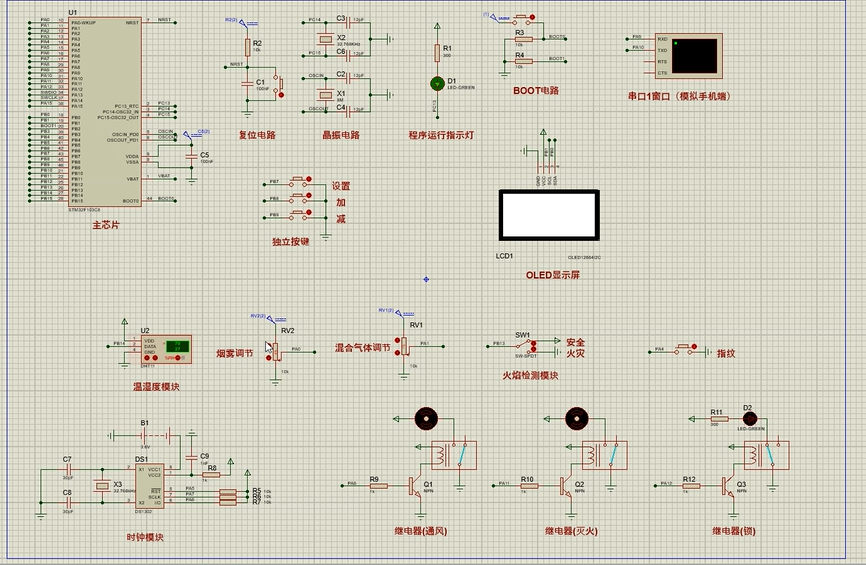The image size is (866, 565).
Task: Click DHT11 temperature down button
Action: pyautogui.click(x=147, y=358)
